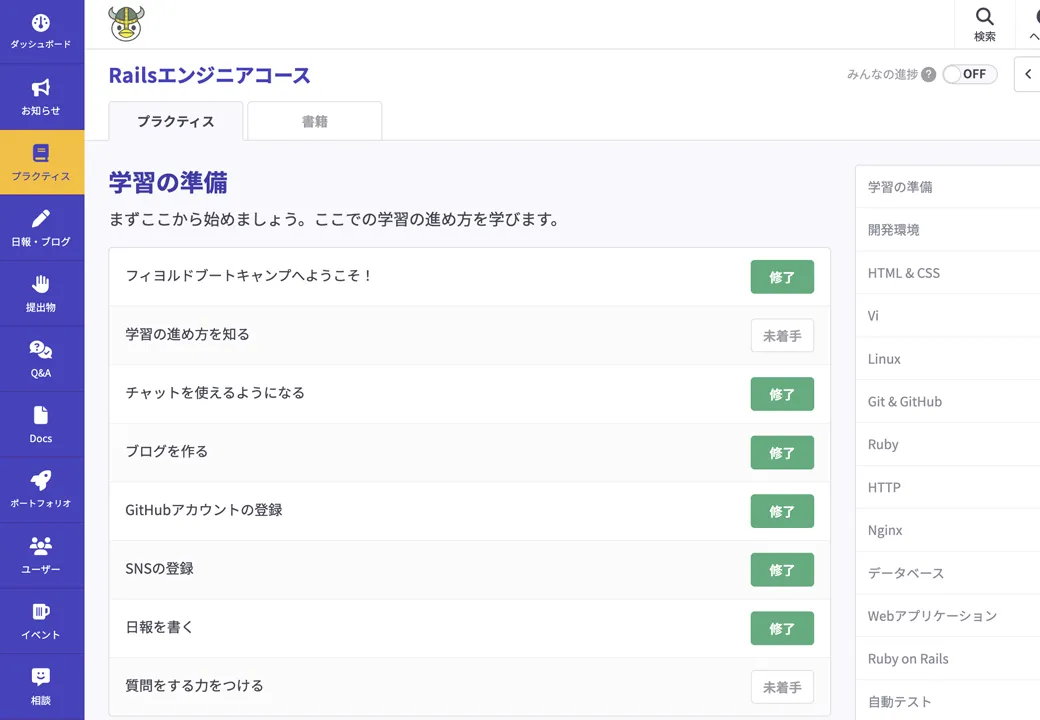This screenshot has width=1040, height=720.
Task: Switch to the プラクティス tab
Action: (x=176, y=121)
